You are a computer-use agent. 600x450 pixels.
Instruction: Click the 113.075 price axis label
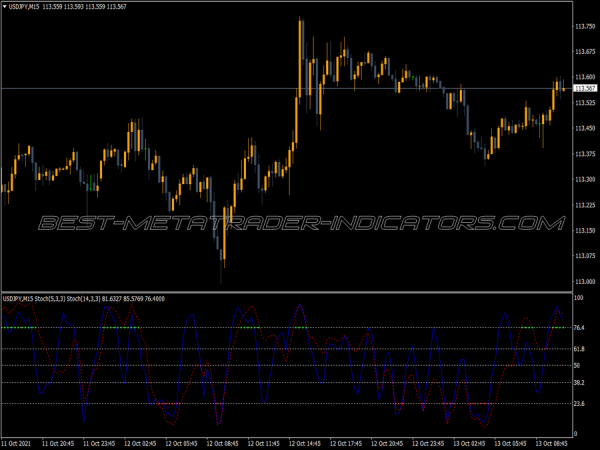(585, 256)
